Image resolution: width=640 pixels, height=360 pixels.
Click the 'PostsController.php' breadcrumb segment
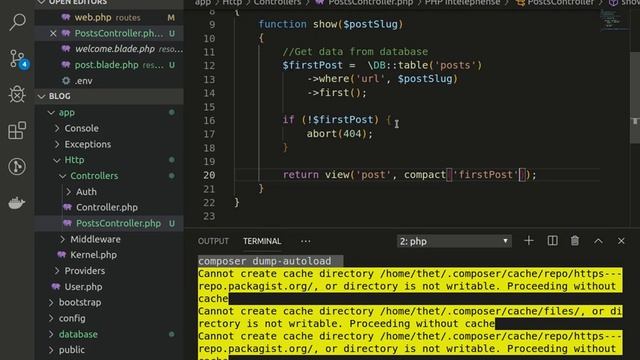click(371, 2)
